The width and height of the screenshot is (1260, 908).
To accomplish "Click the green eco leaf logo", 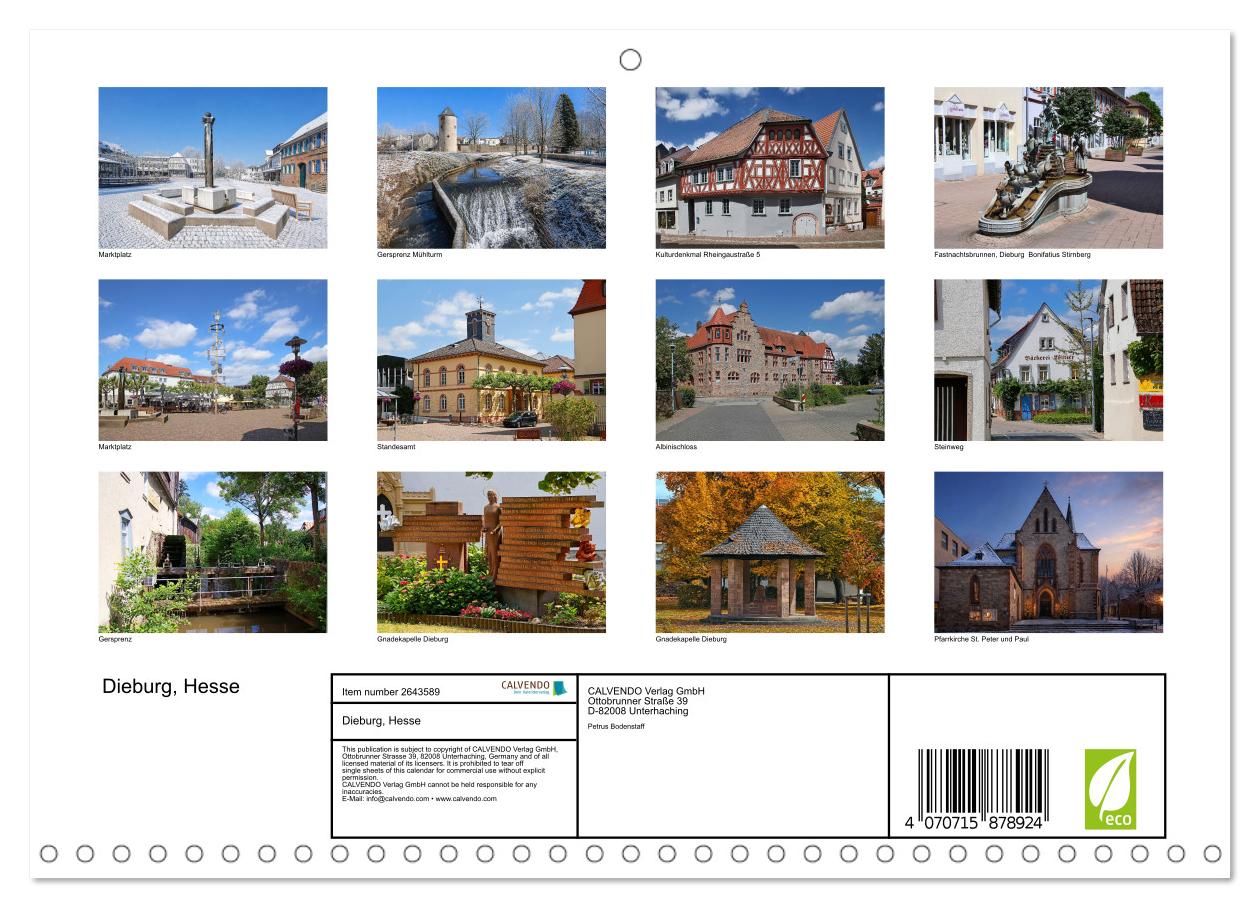I will point(1110,789).
